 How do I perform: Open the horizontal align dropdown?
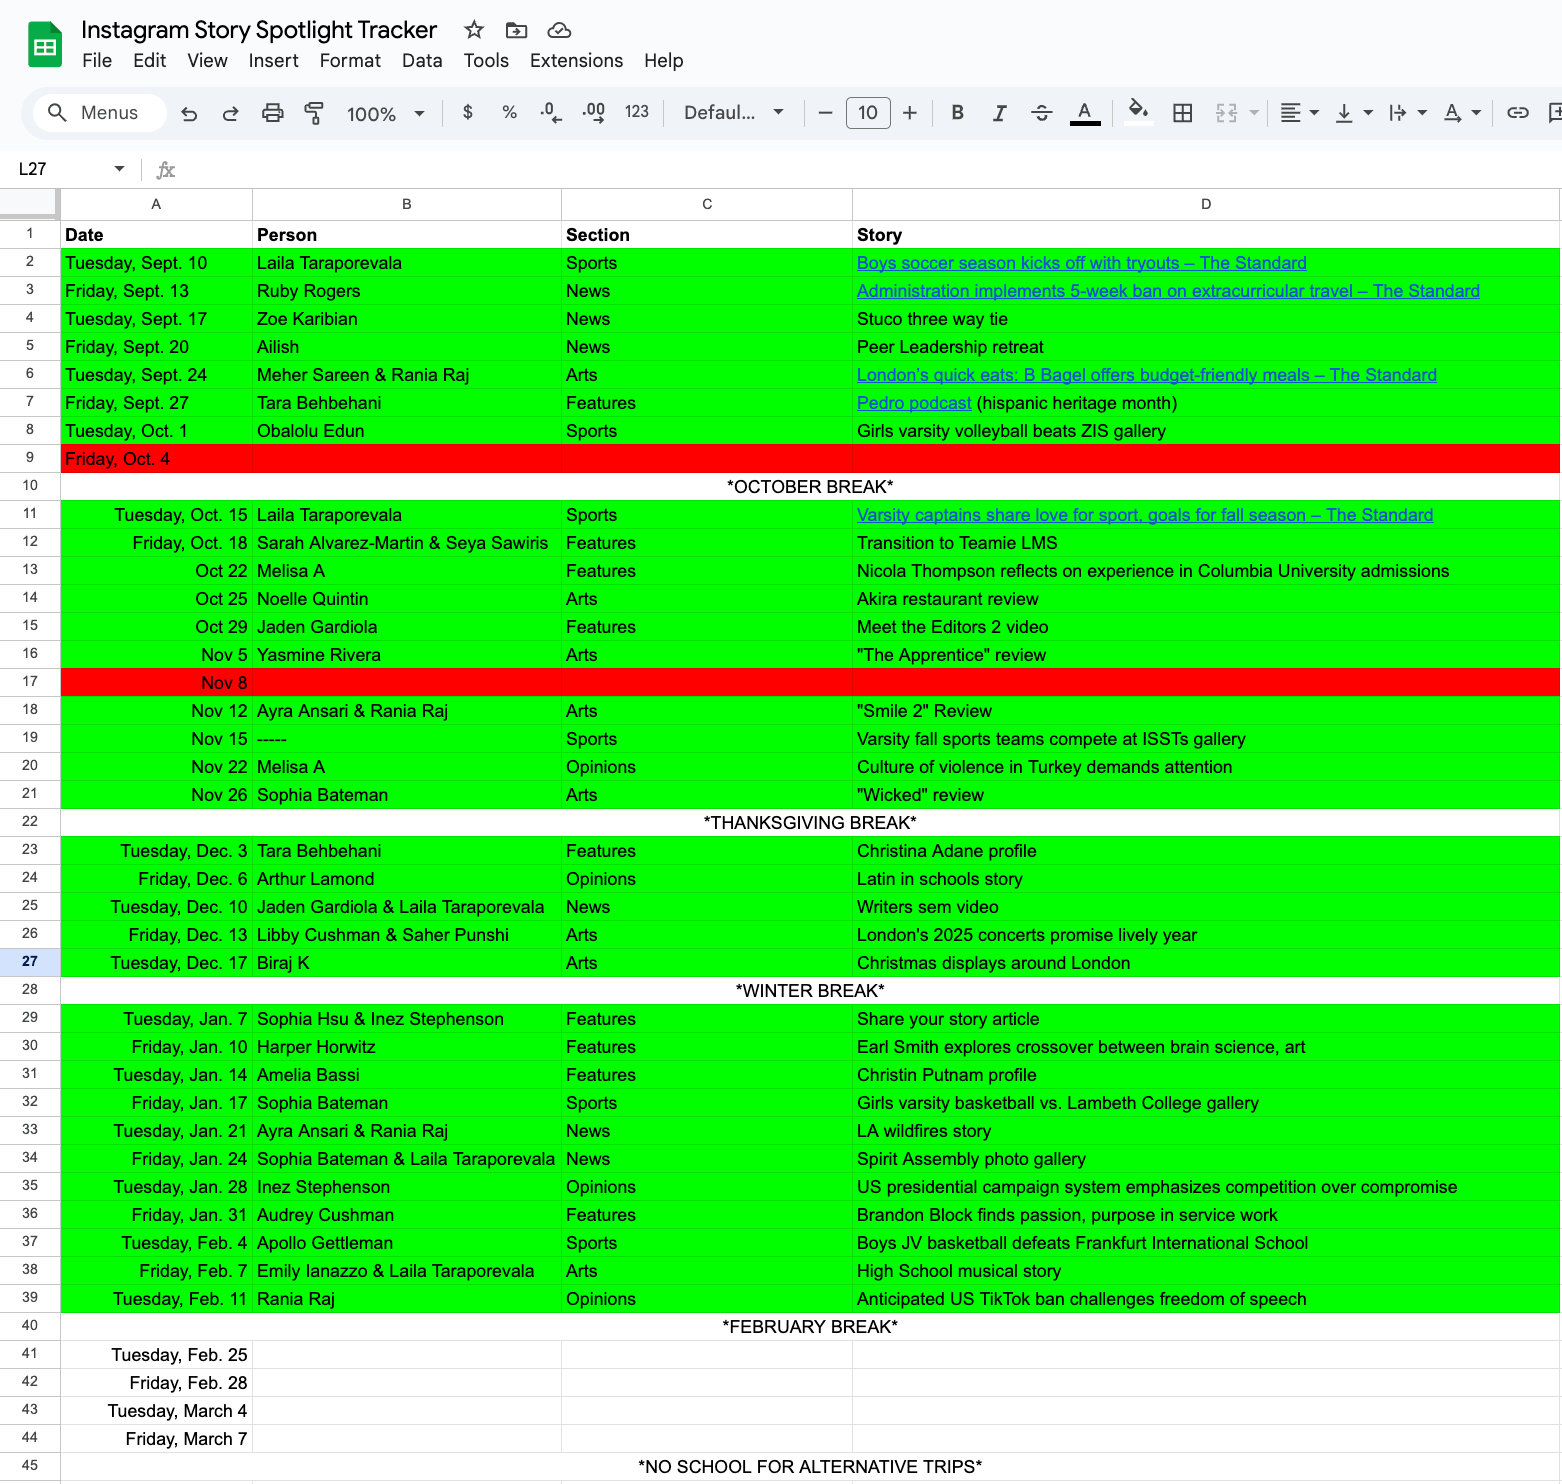(x=1299, y=113)
